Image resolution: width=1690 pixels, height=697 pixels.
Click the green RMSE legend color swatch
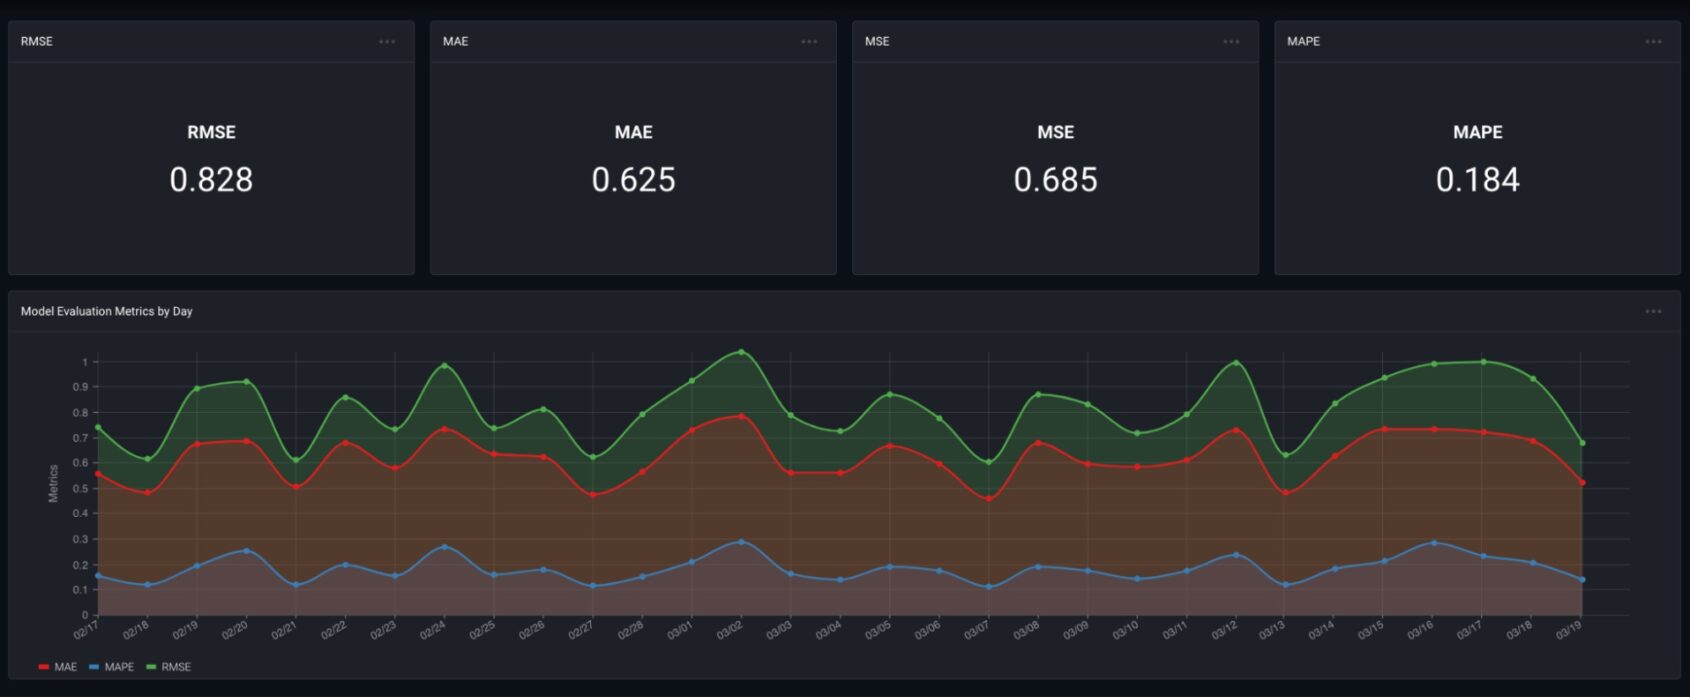click(151, 667)
